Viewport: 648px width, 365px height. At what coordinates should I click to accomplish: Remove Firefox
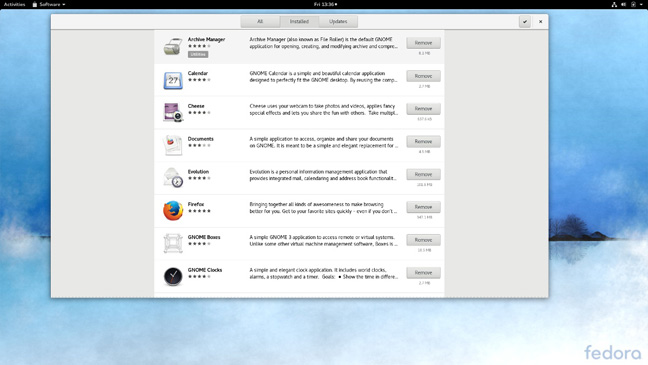point(423,207)
